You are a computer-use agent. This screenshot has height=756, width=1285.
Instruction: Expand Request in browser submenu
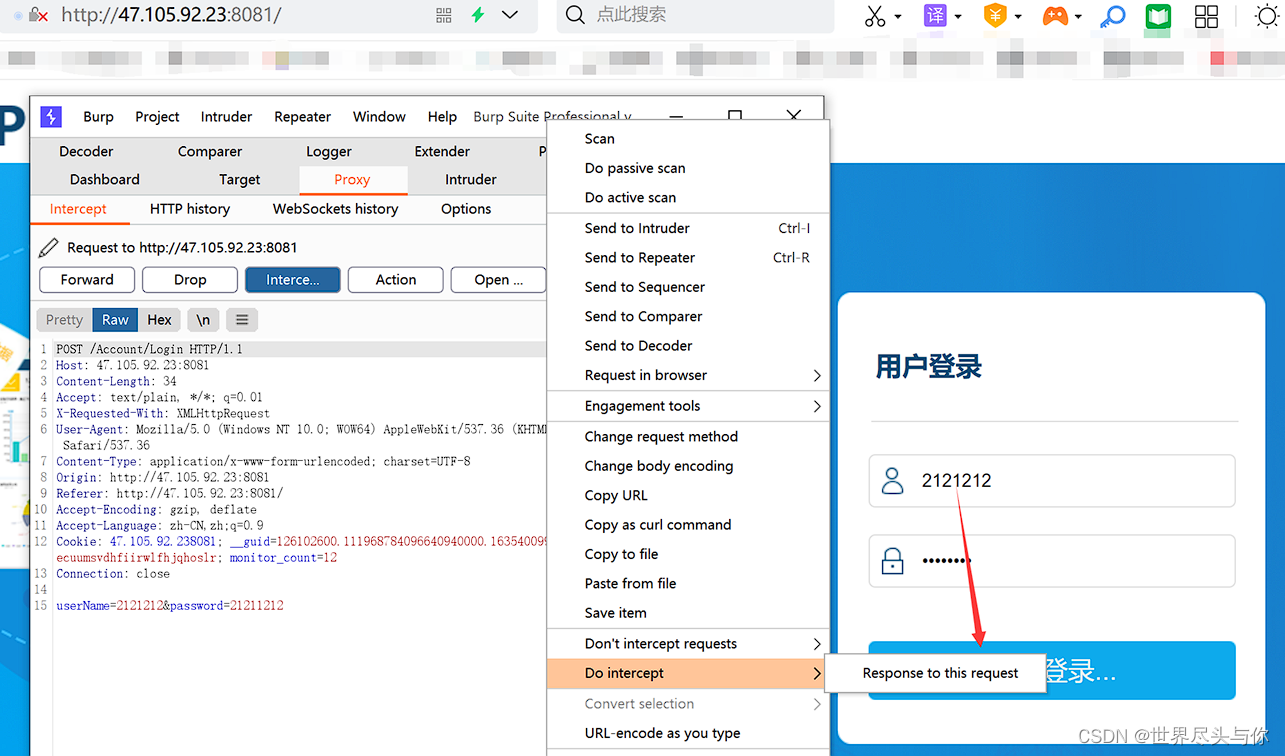(x=689, y=375)
